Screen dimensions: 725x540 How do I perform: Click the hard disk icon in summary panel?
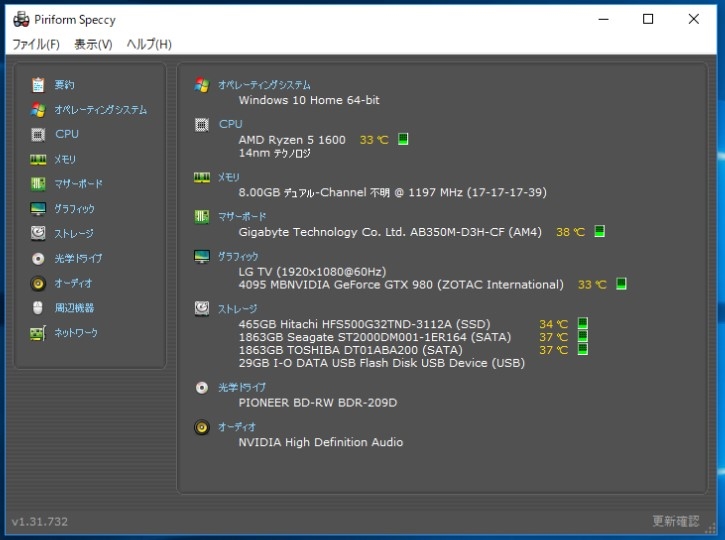pos(202,309)
